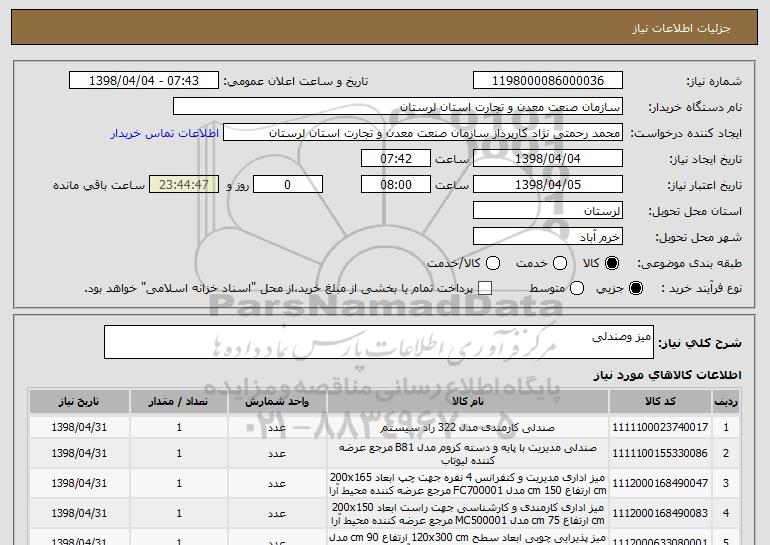
Task: Select the کالا radio button
Action: 612,263
